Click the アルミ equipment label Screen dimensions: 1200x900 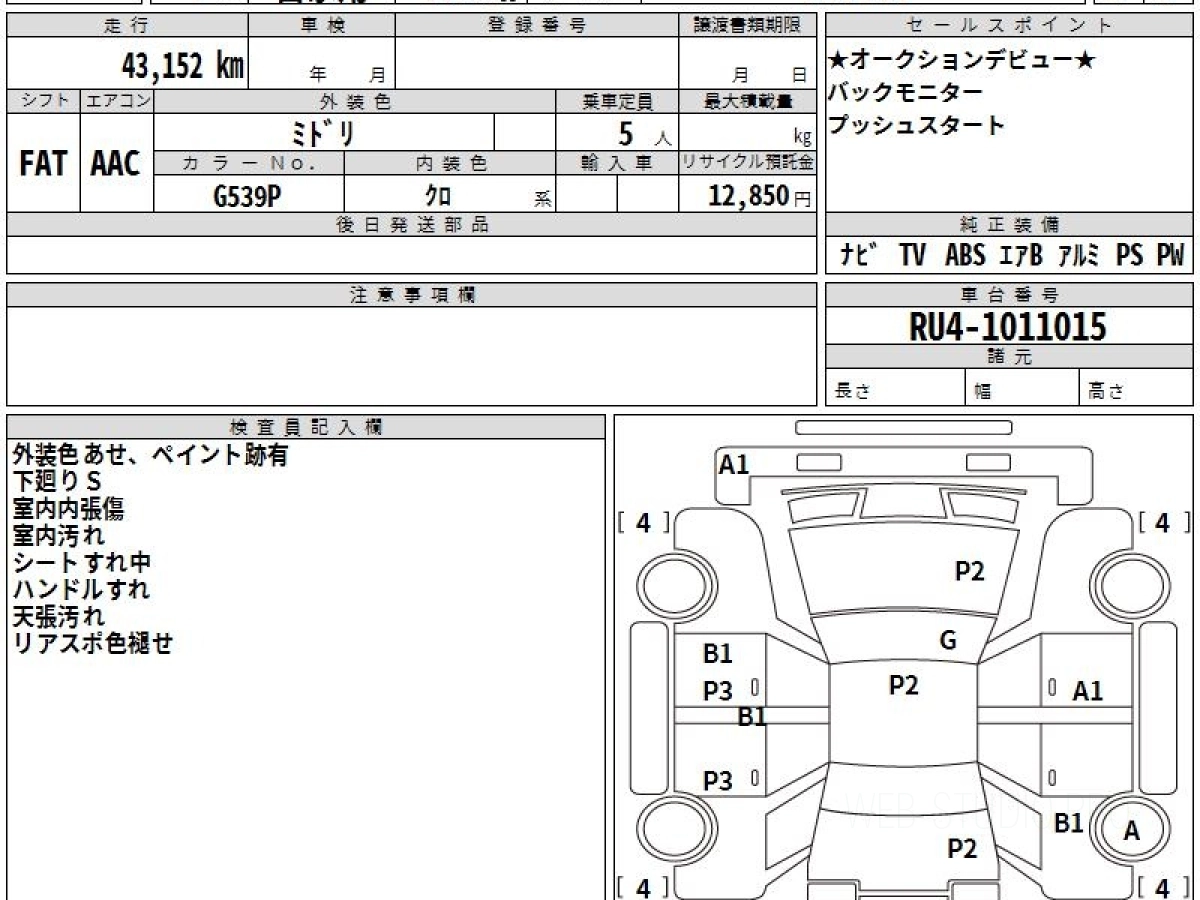coord(1080,256)
